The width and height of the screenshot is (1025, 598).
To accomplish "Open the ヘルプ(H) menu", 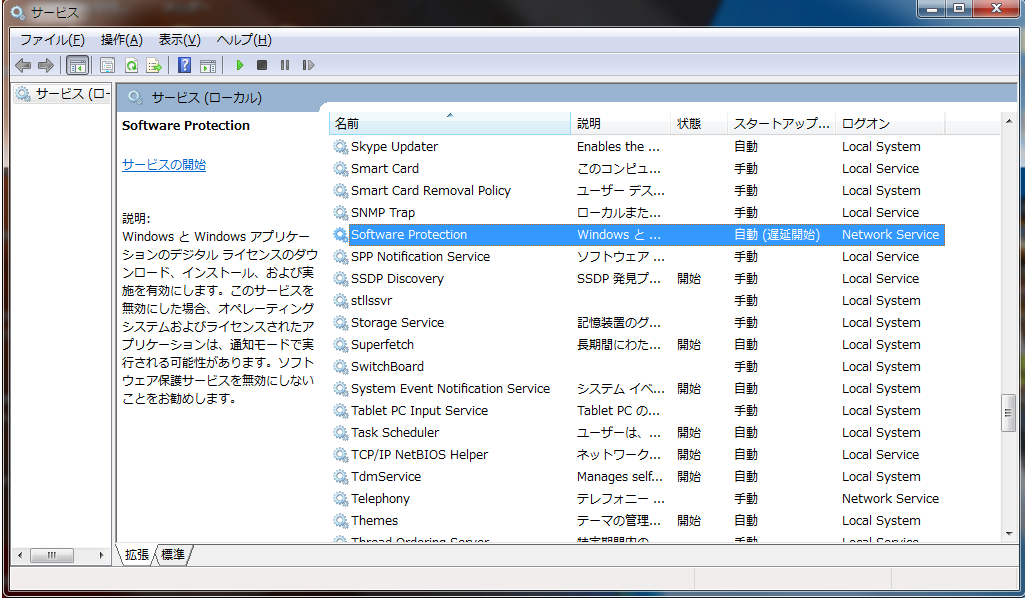I will point(244,40).
